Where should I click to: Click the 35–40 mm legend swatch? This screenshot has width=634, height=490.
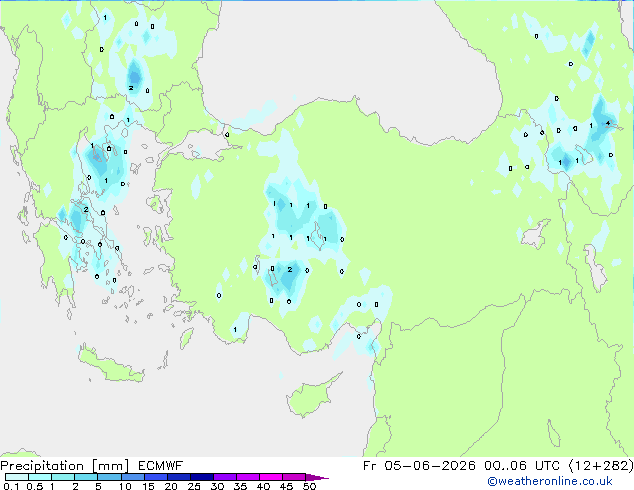coord(247,477)
